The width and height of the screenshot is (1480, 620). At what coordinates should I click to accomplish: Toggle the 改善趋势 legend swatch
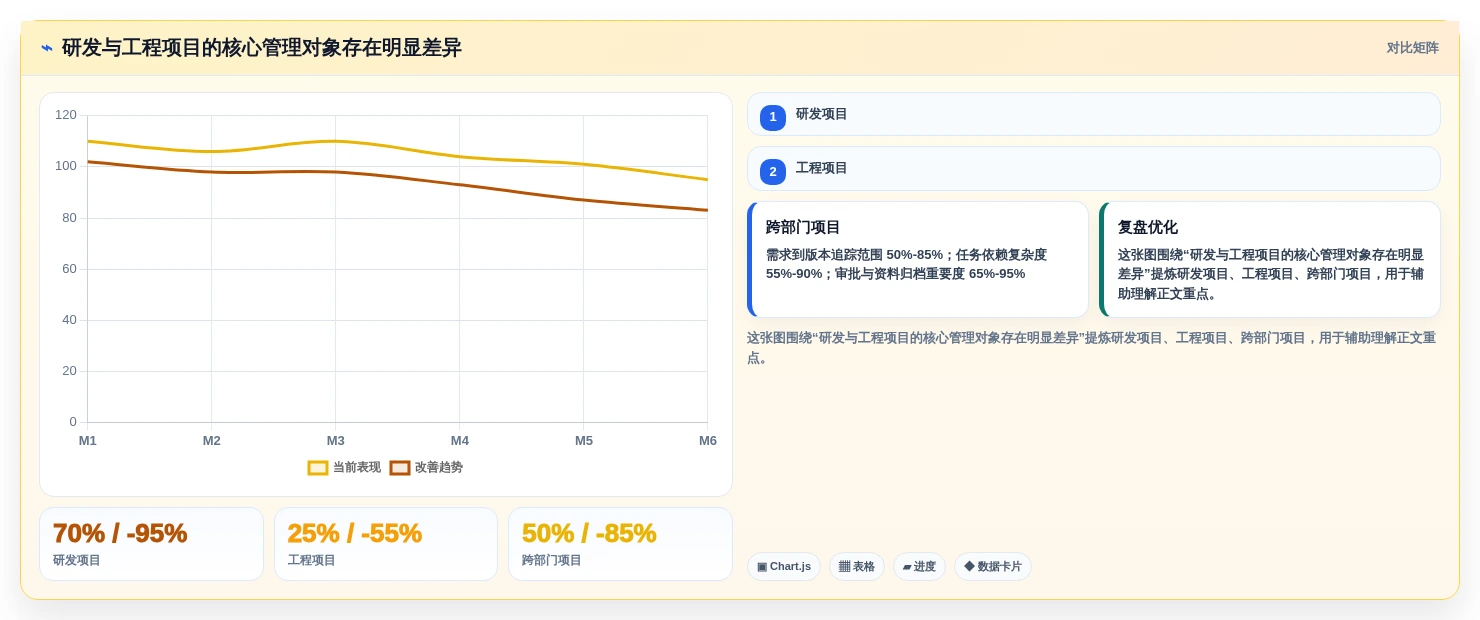(x=400, y=468)
